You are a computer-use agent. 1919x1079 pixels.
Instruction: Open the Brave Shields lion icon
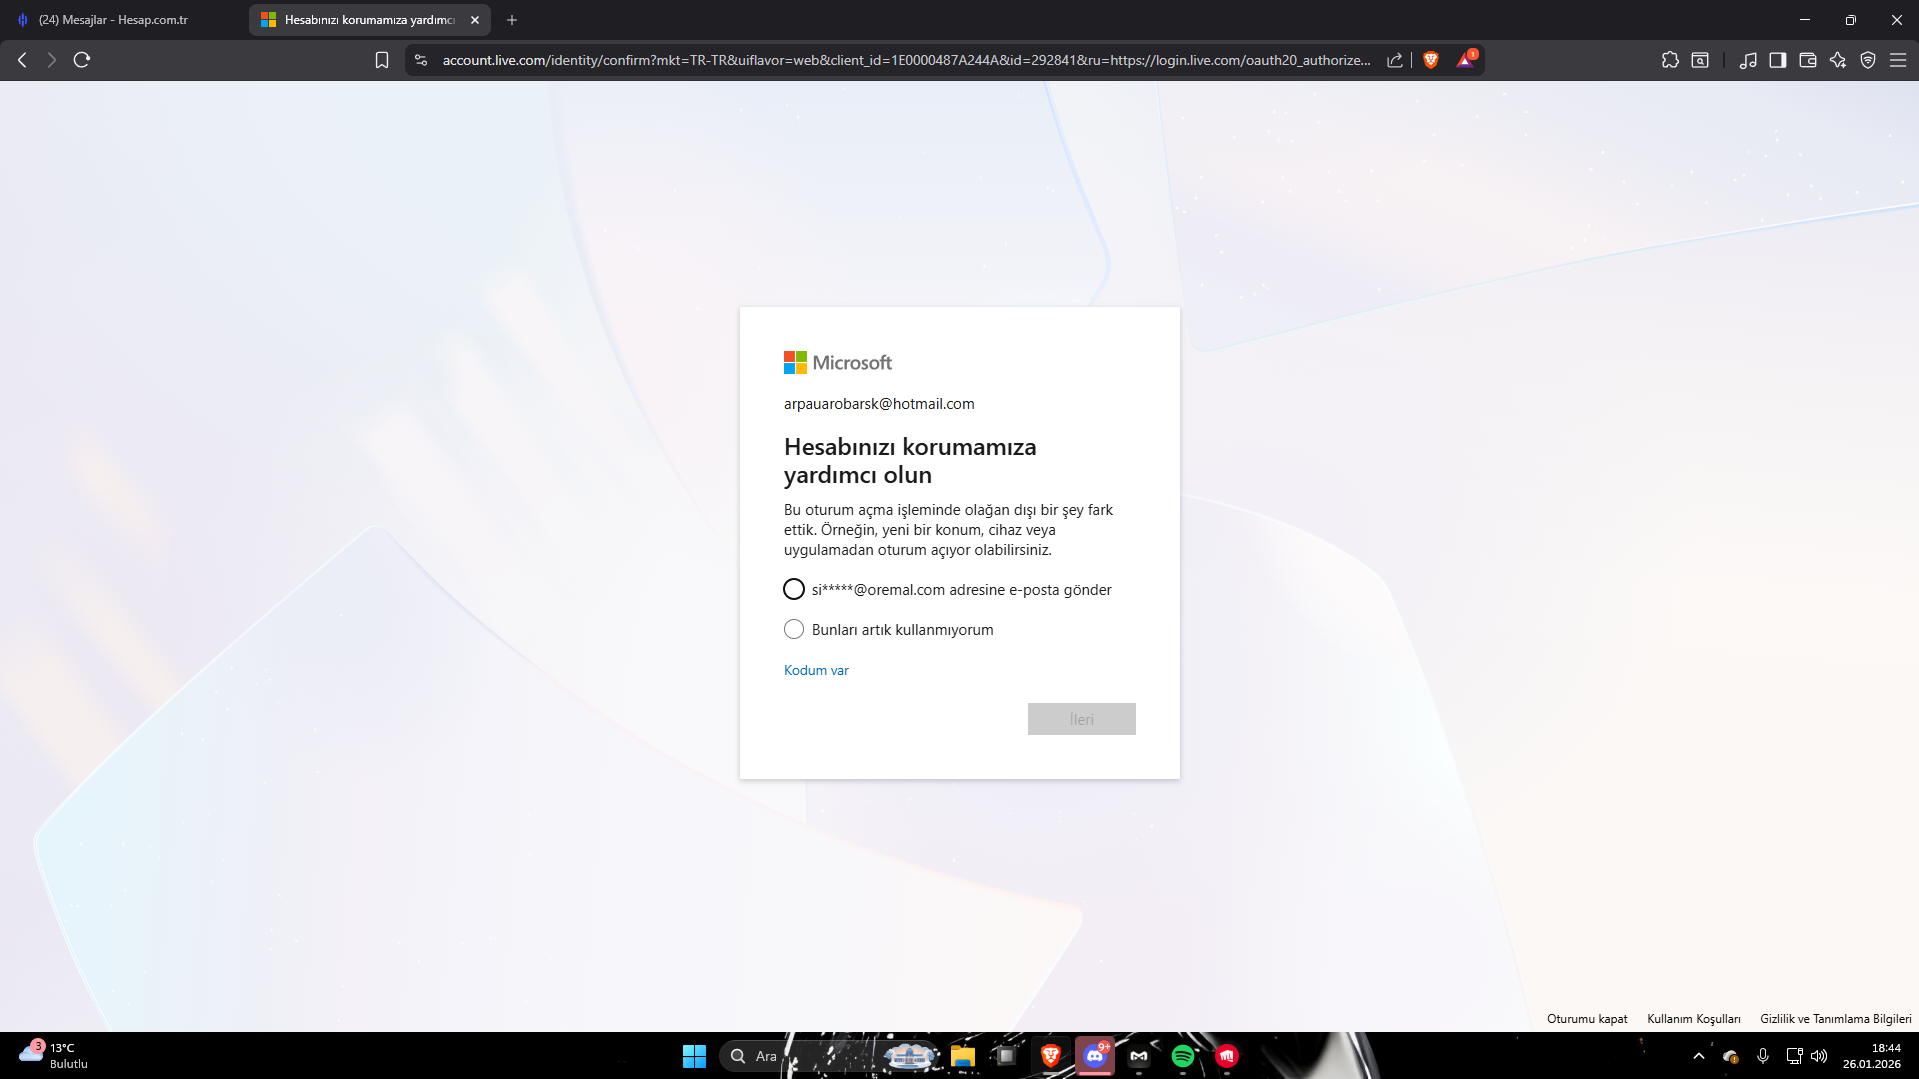[1431, 60]
